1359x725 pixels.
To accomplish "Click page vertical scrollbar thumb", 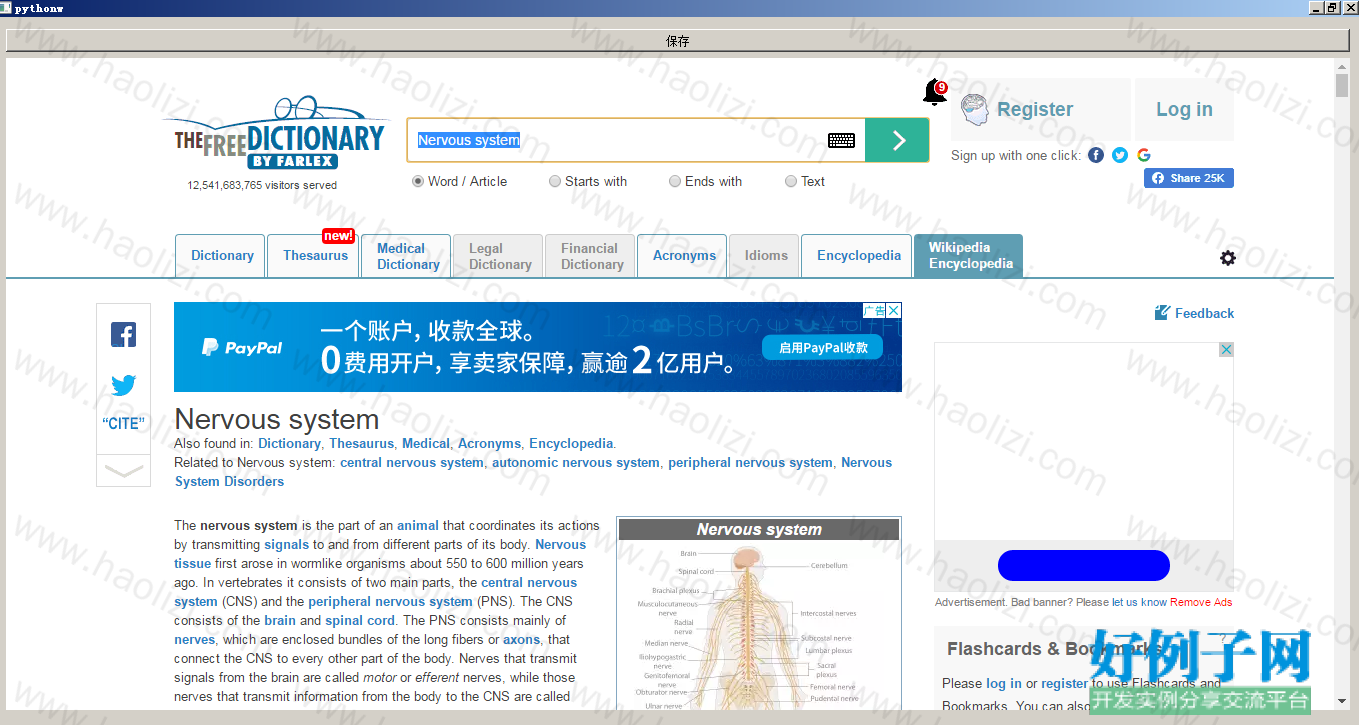I will click(x=1342, y=84).
